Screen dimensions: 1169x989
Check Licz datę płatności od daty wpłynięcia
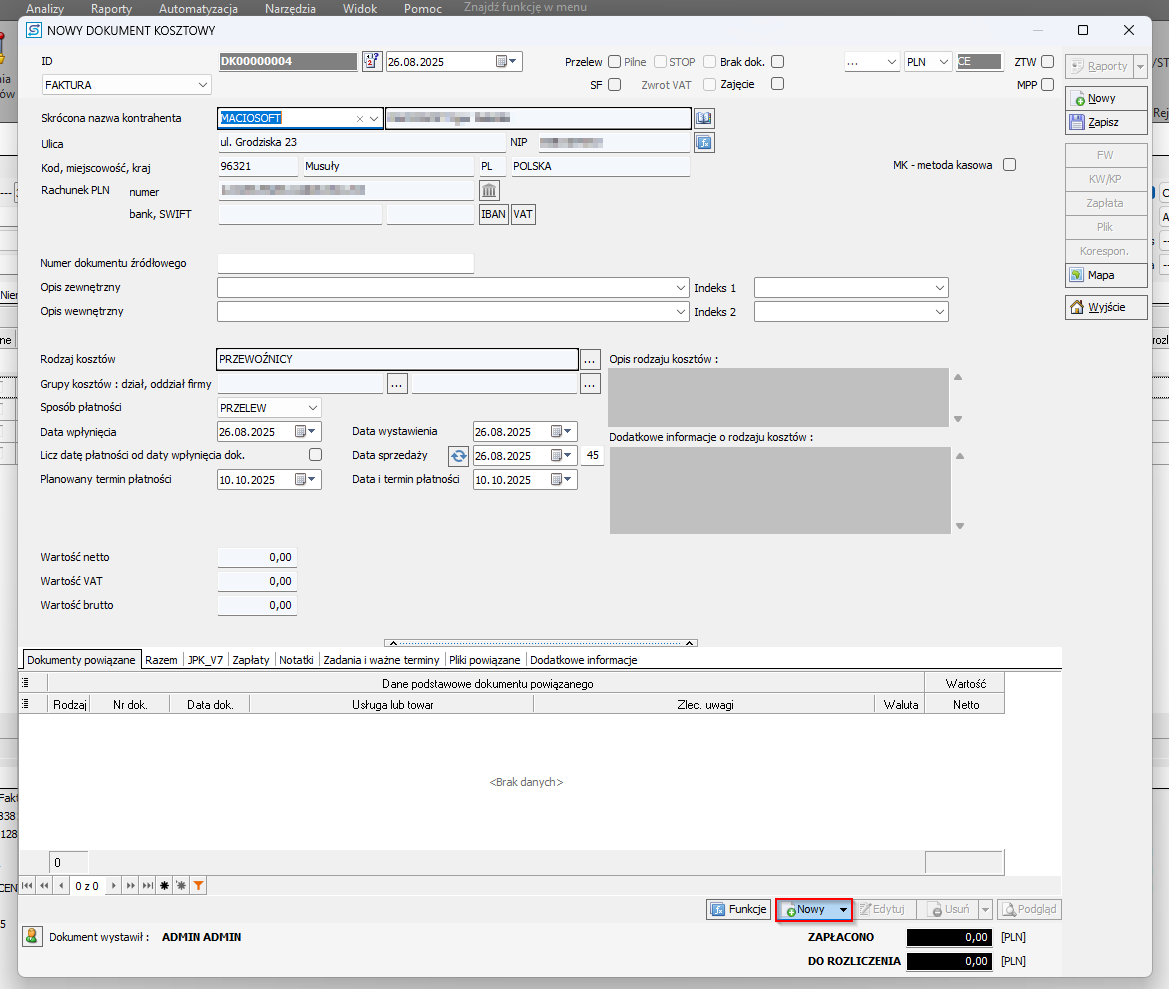[316, 455]
